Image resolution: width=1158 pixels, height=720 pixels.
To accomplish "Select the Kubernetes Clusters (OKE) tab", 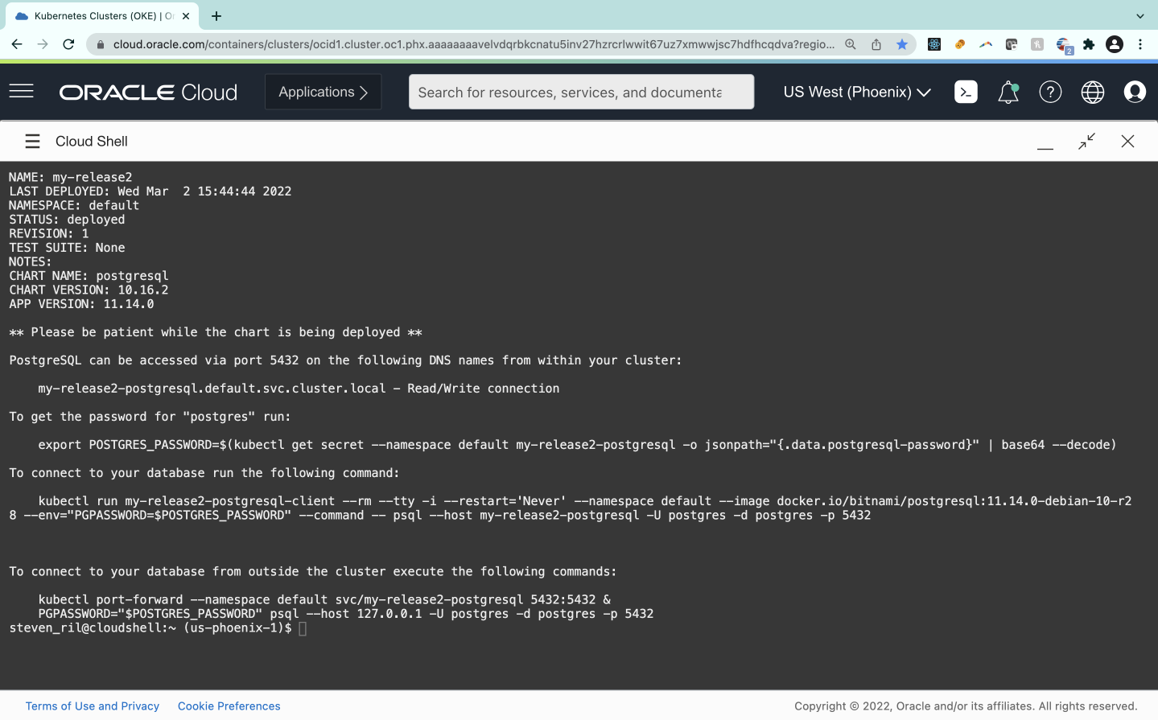I will point(100,16).
